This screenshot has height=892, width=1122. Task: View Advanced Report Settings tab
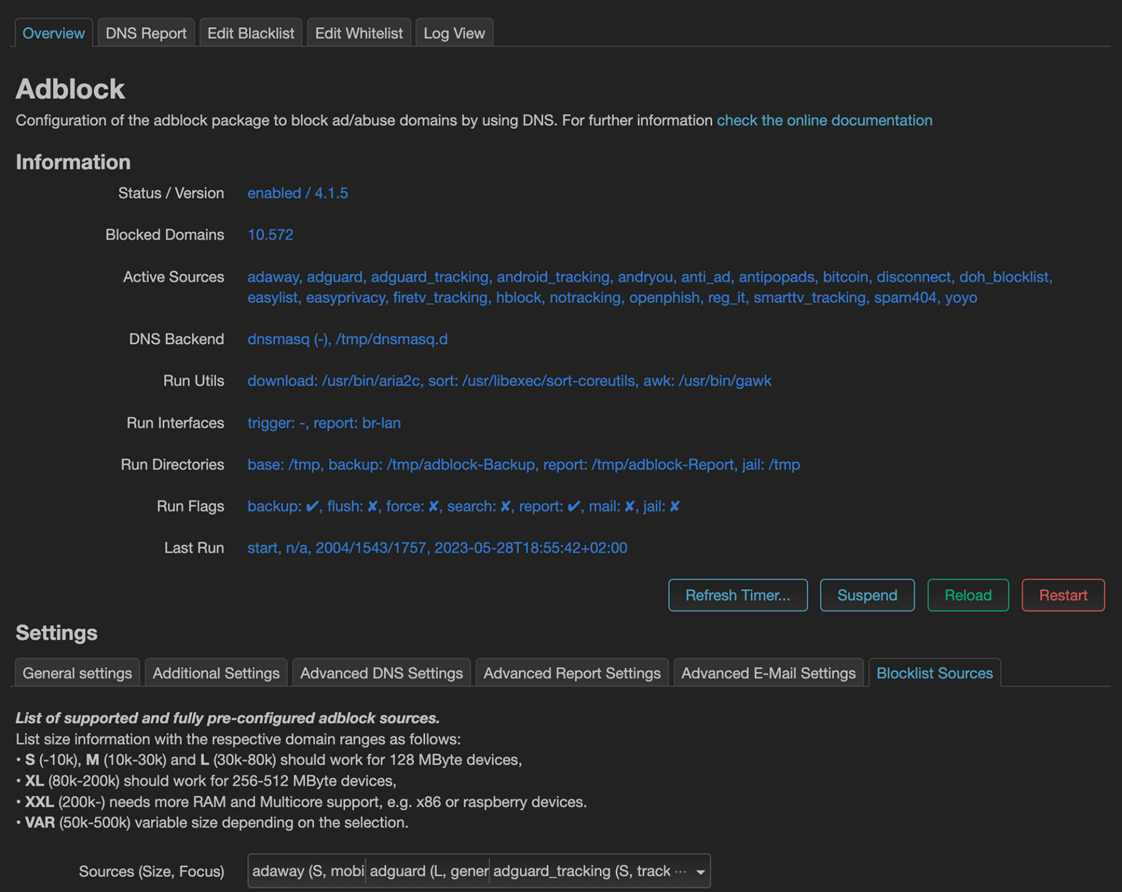(572, 673)
